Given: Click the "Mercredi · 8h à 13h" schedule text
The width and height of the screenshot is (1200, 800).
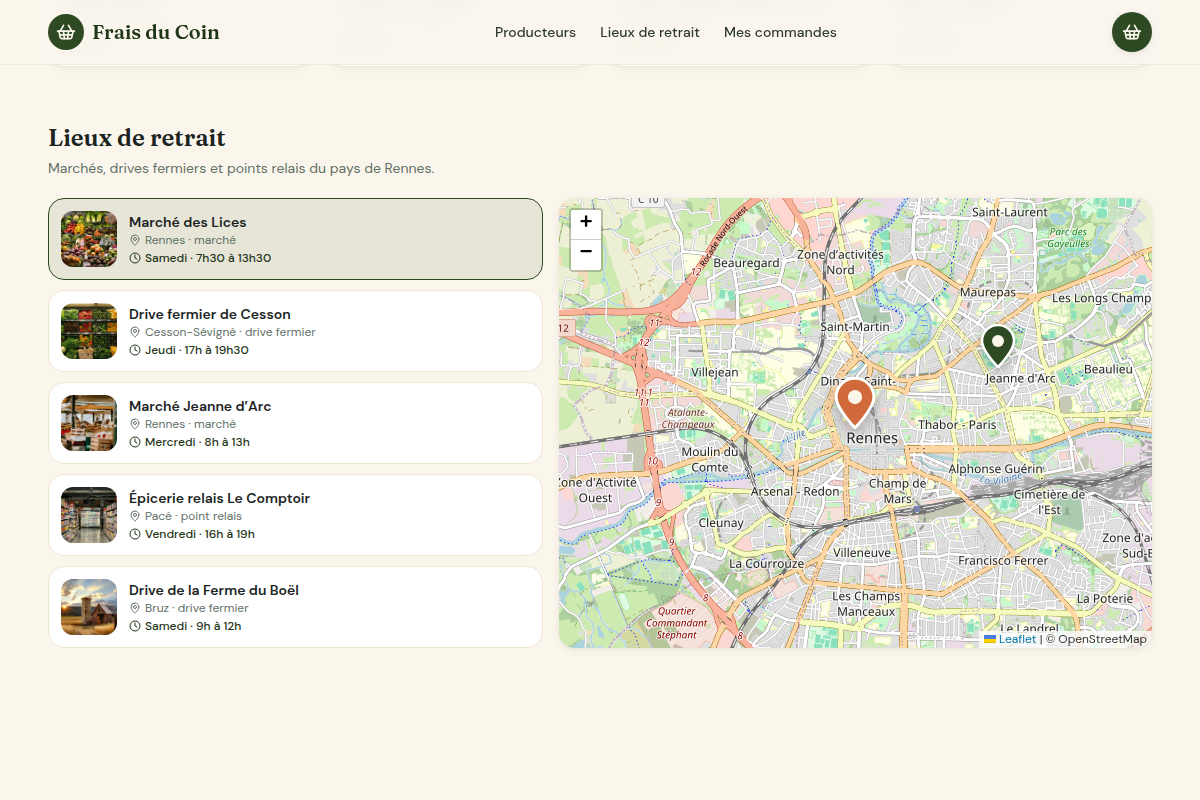Looking at the screenshot, I should coord(197,442).
